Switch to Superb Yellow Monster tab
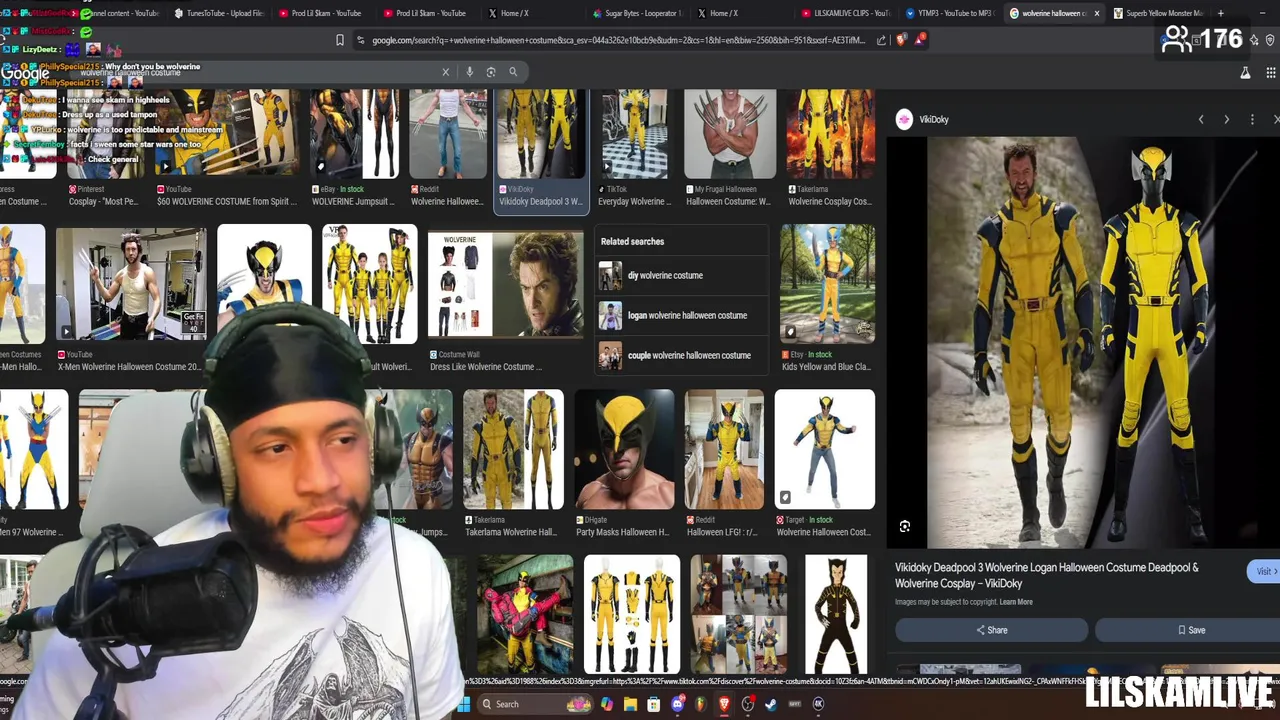Viewport: 1280px width, 720px height. click(1157, 13)
